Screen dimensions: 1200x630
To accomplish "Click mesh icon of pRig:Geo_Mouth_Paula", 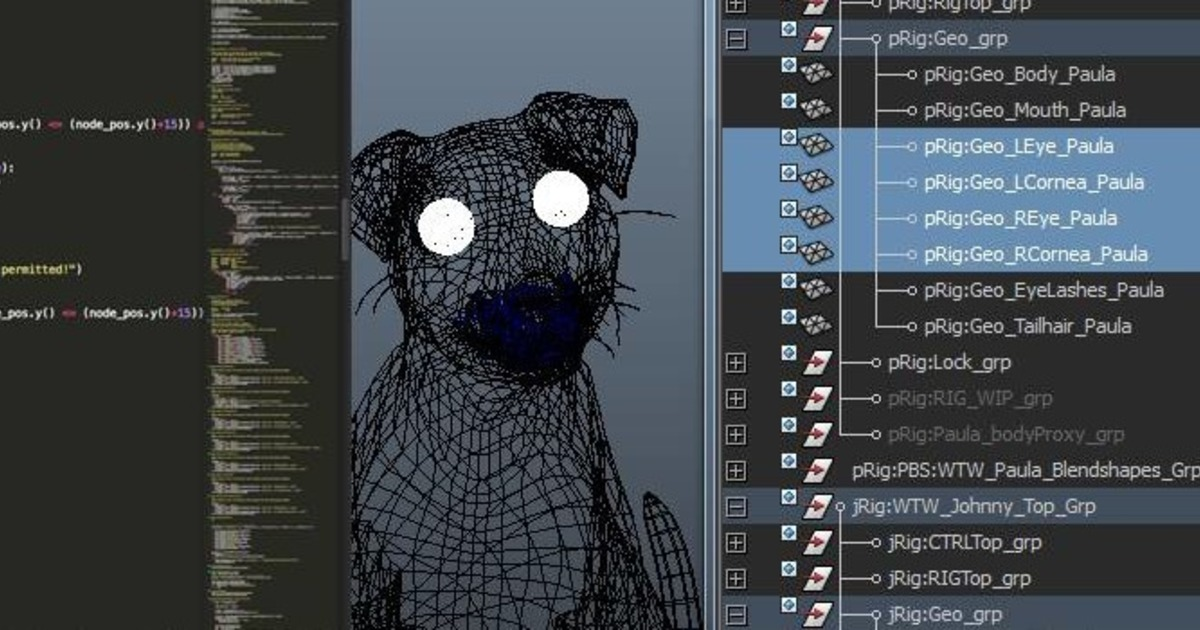I will 818,110.
